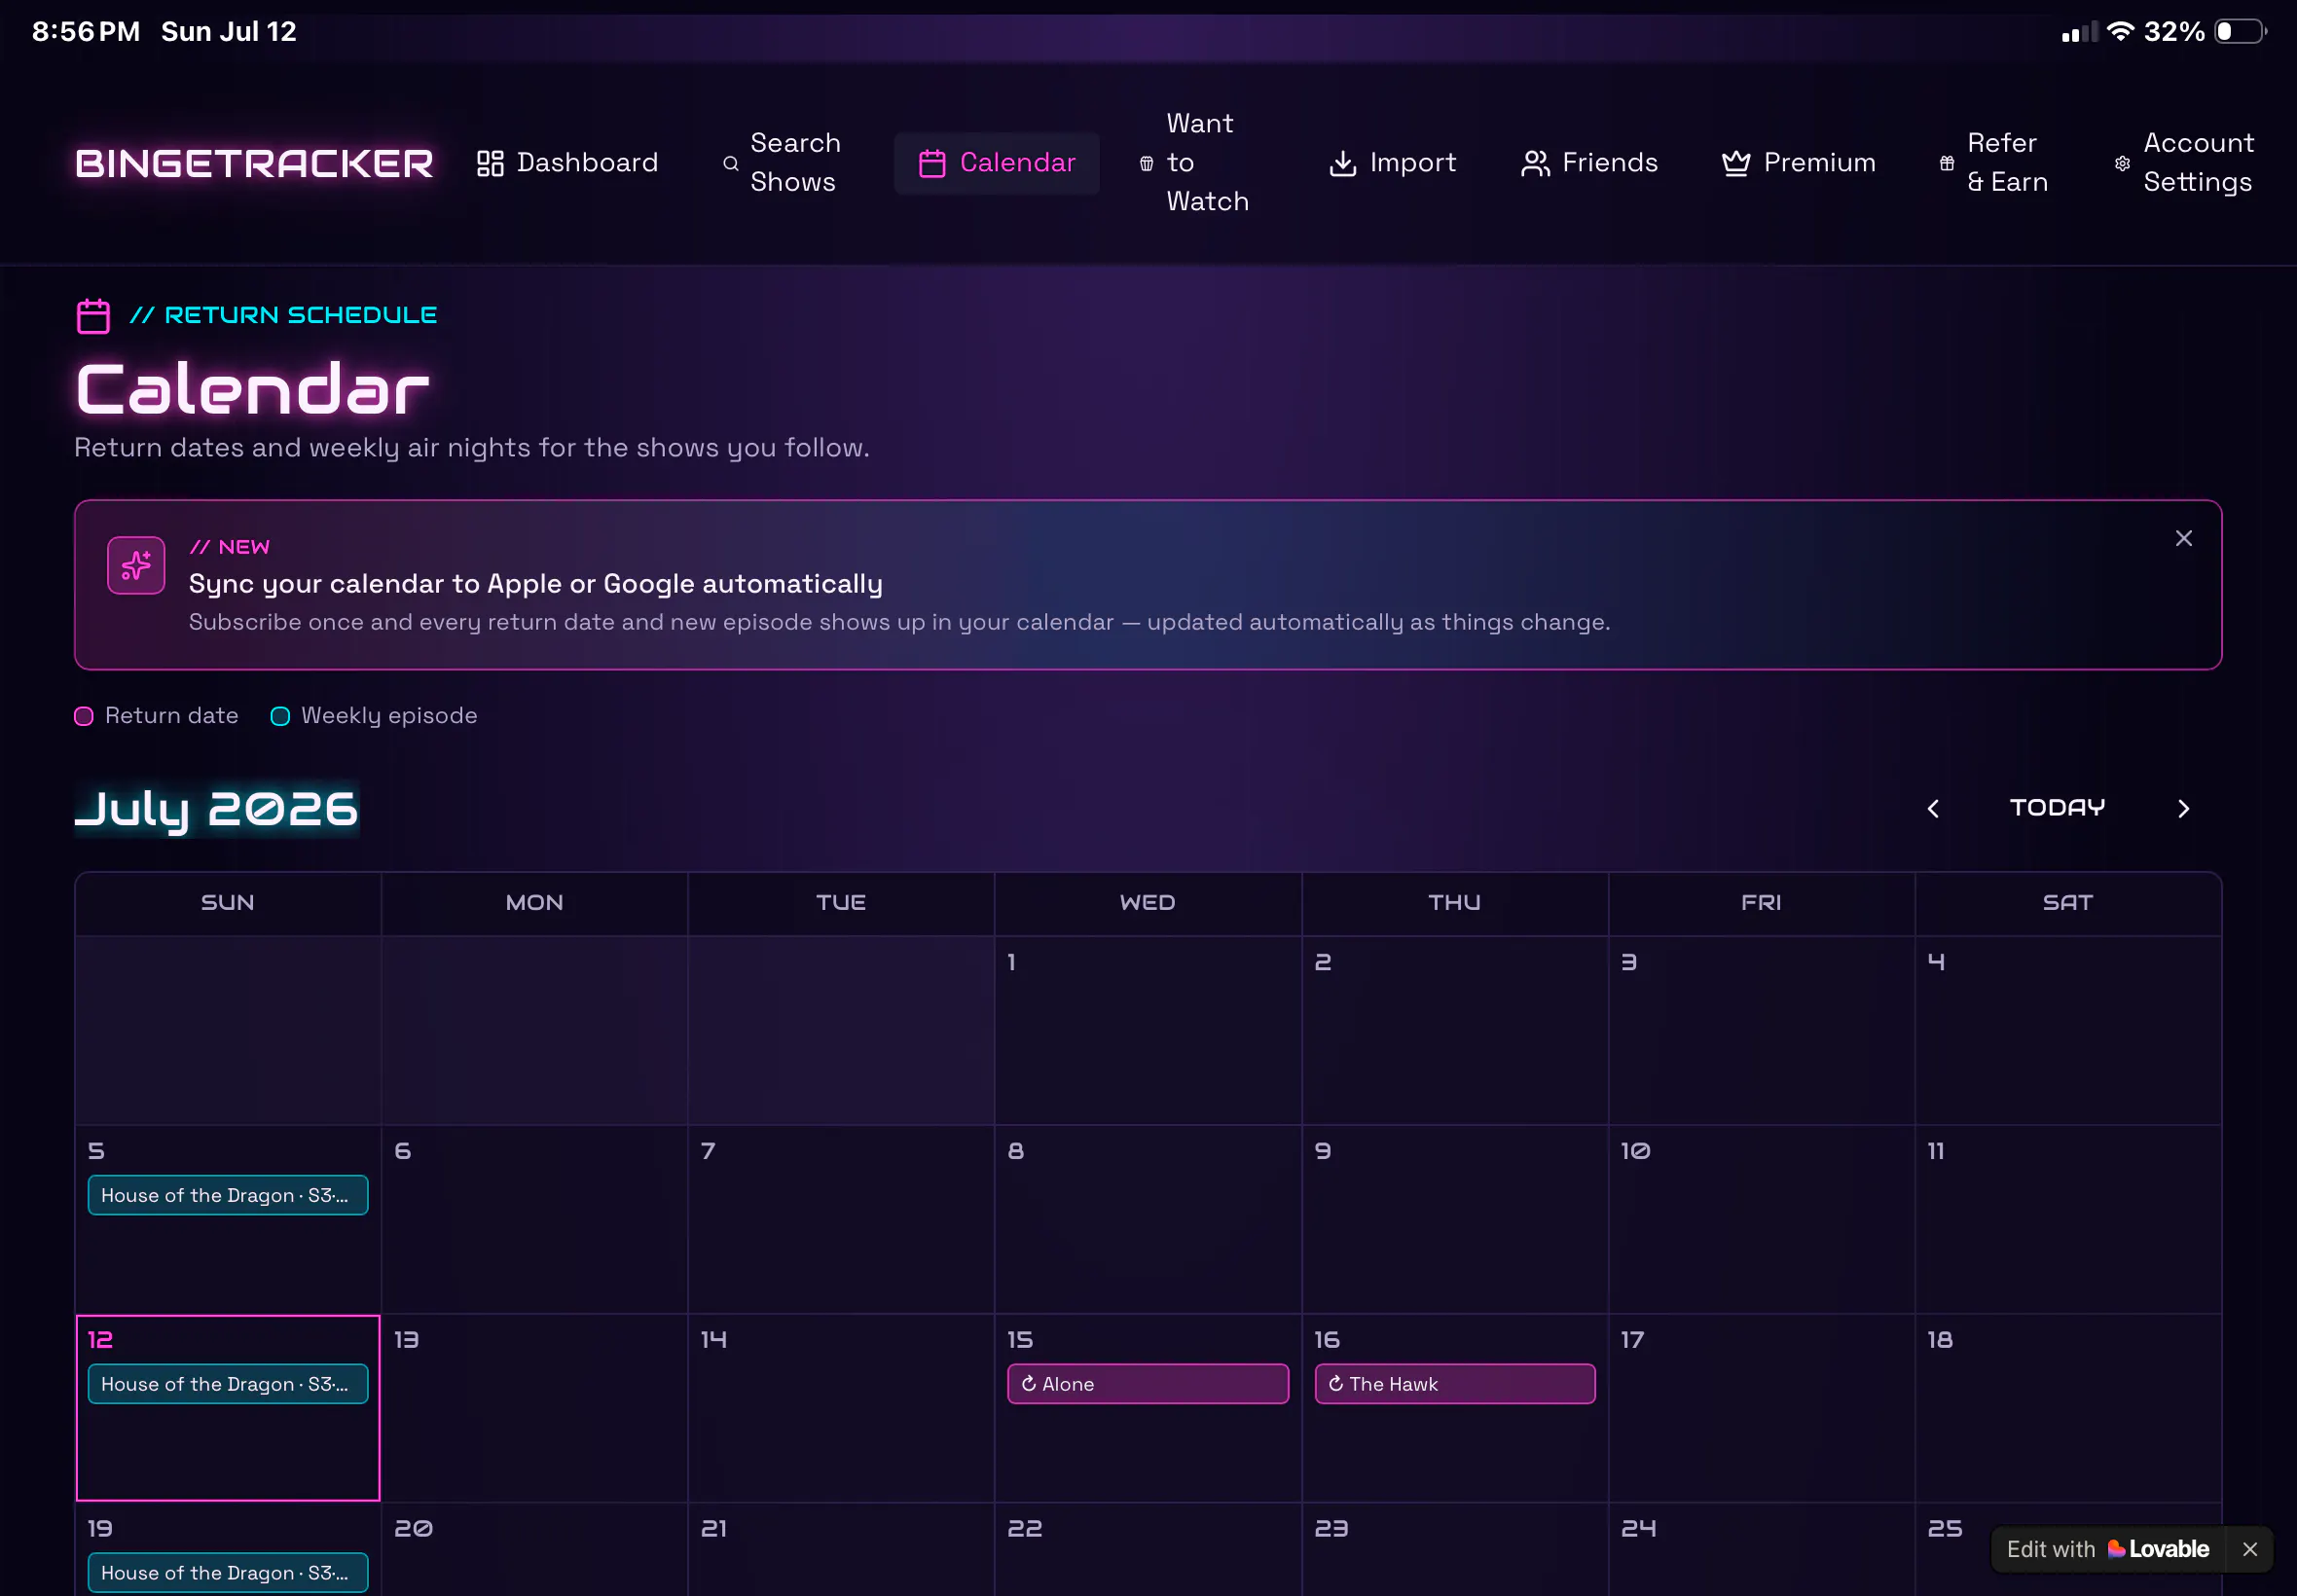Click the Return date legend label
Screen dimensions: 2297x1596
coord(172,716)
